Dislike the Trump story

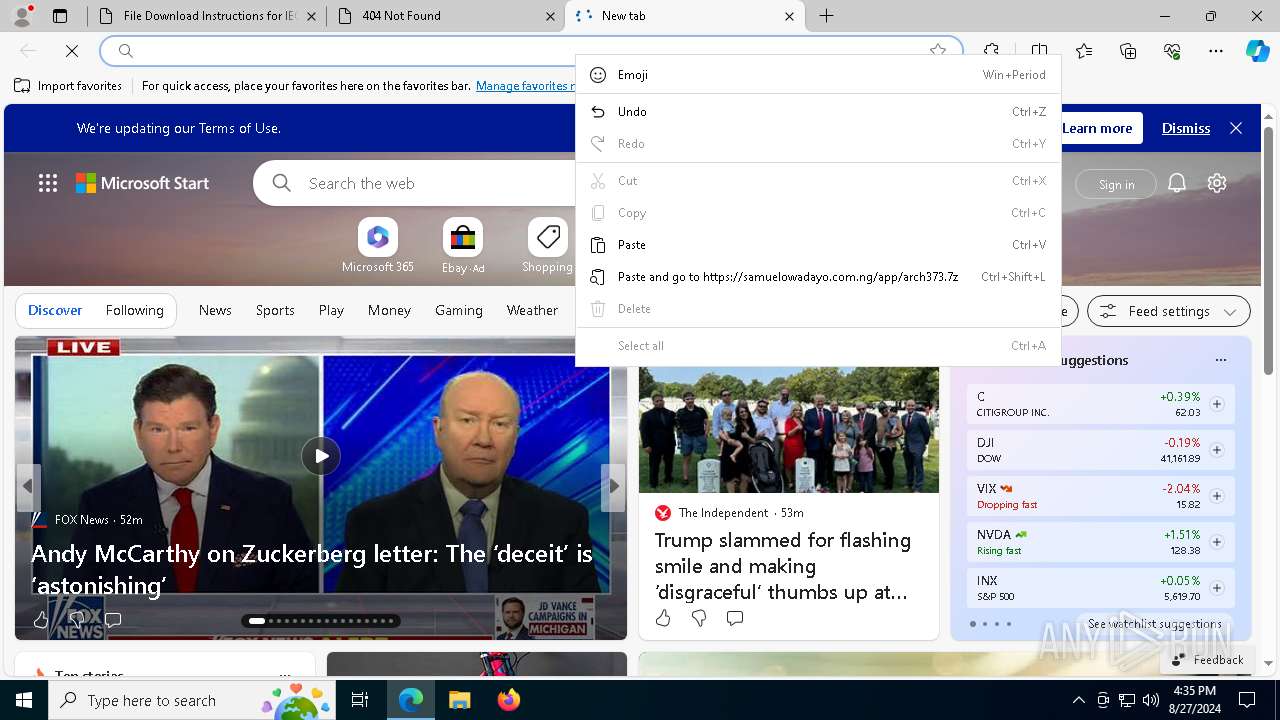pyautogui.click(x=699, y=618)
